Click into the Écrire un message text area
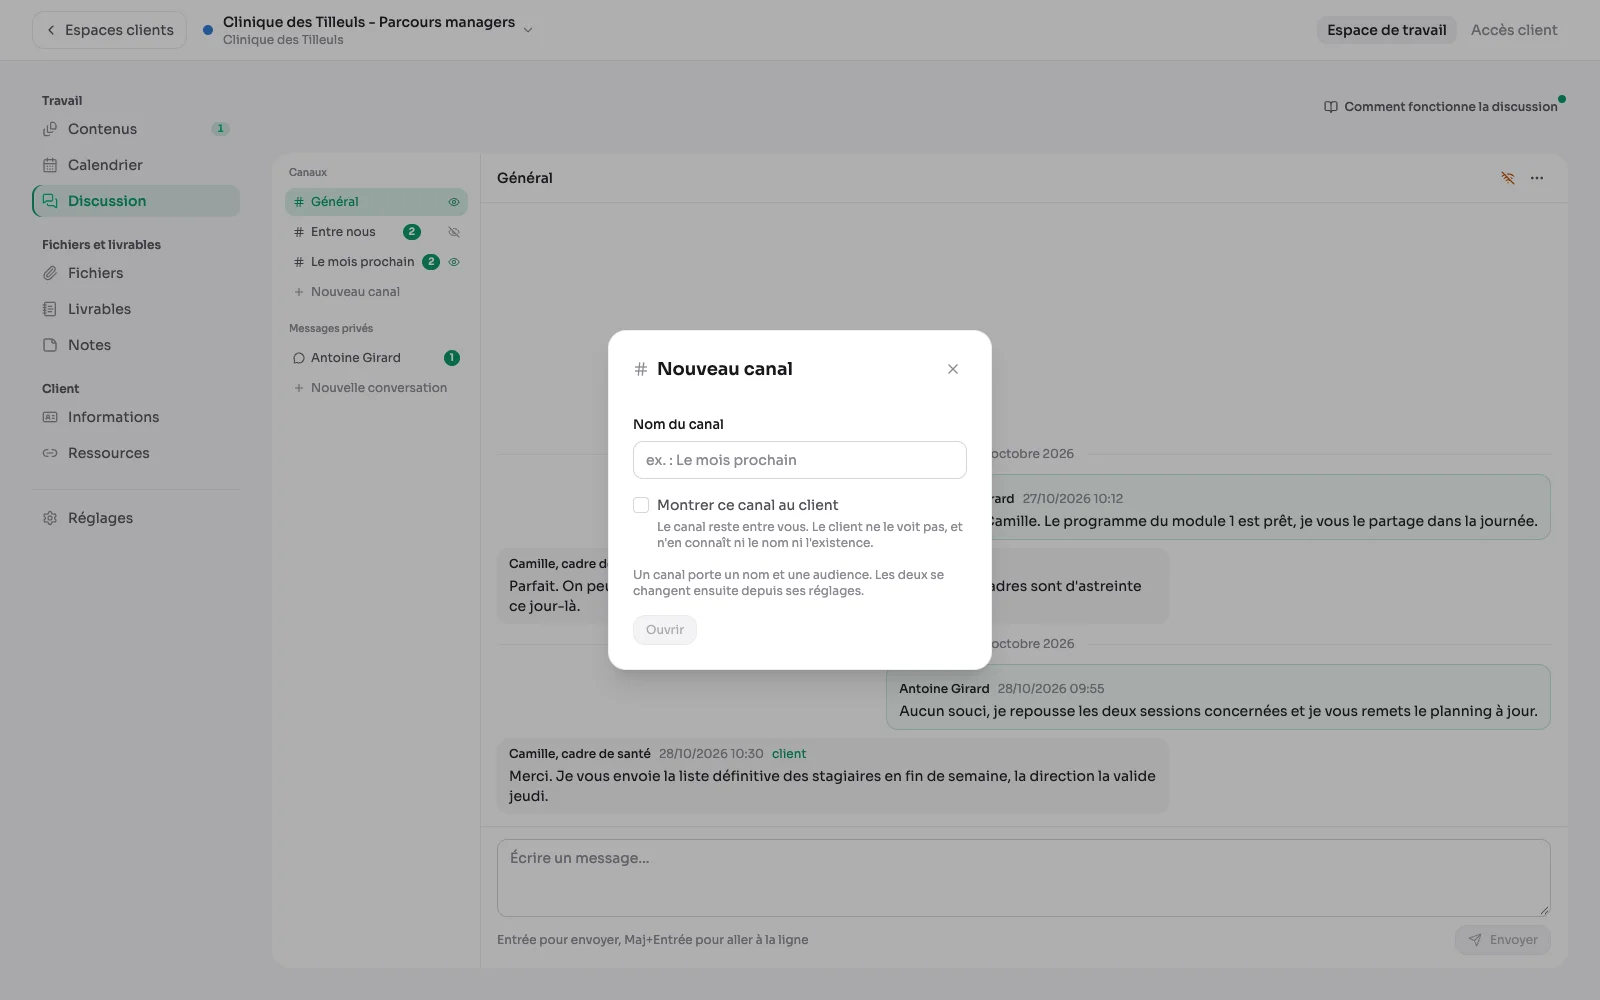The height and width of the screenshot is (1000, 1600). [1024, 878]
